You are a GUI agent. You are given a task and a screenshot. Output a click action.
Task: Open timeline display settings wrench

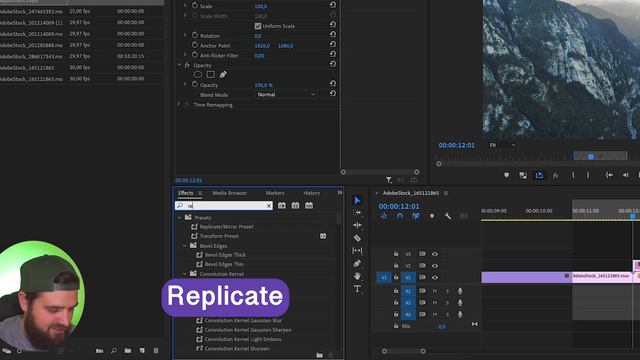(448, 216)
